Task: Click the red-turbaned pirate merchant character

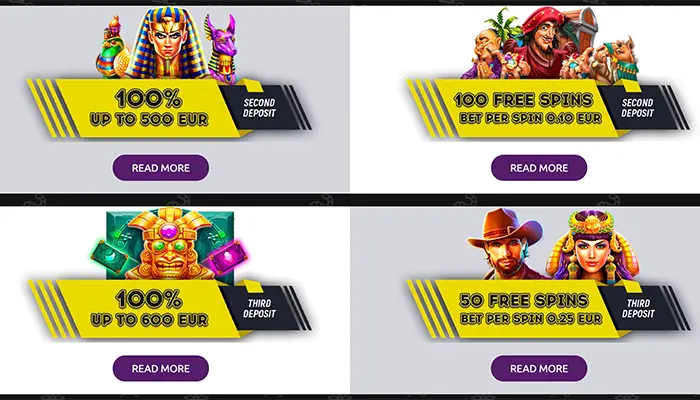Action: point(538,45)
